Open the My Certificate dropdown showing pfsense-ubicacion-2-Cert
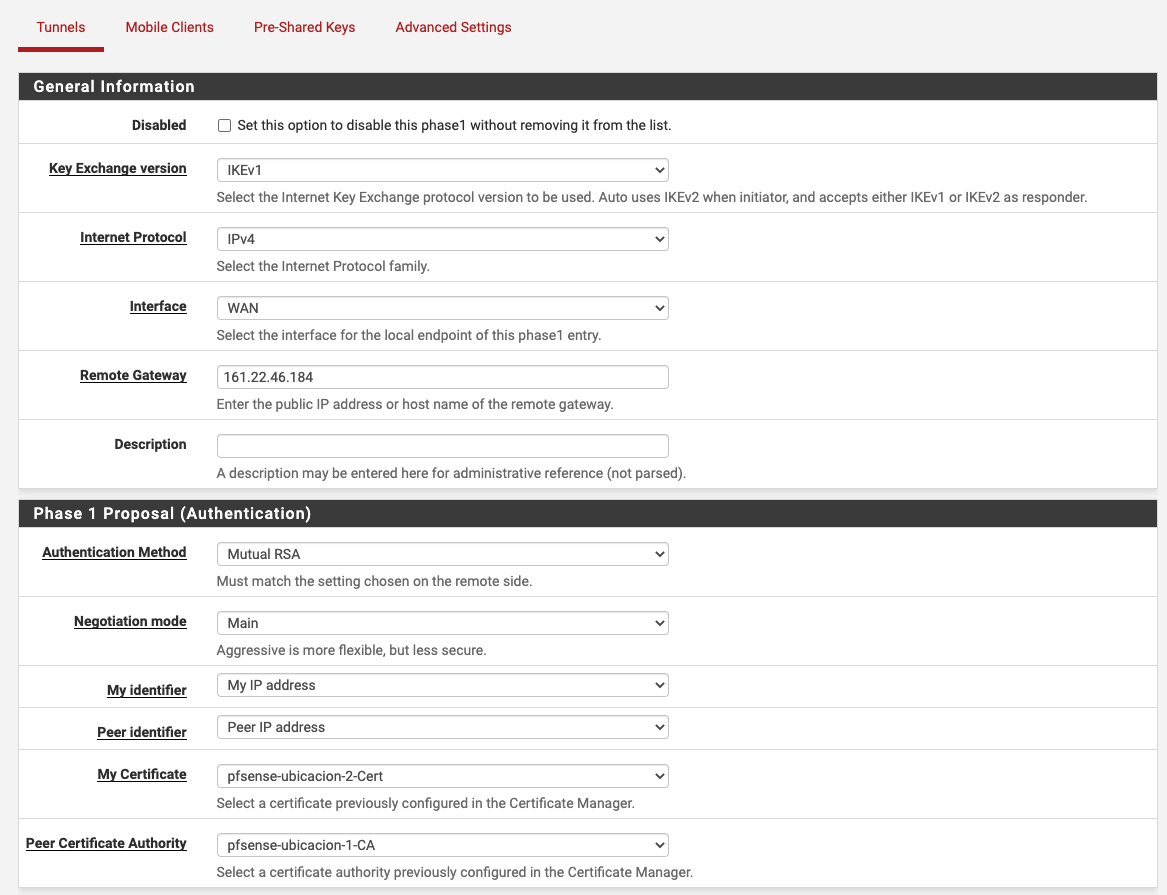 point(443,776)
